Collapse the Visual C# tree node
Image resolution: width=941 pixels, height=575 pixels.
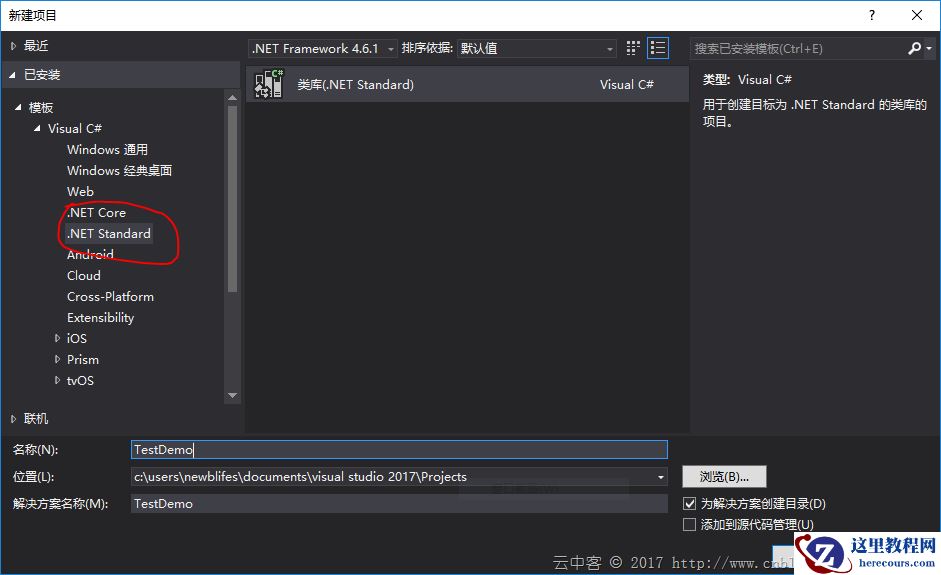tap(37, 128)
